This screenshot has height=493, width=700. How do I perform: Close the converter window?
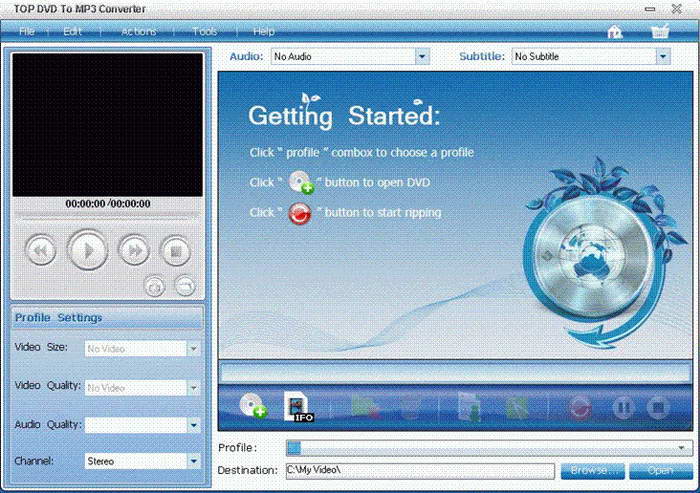677,8
